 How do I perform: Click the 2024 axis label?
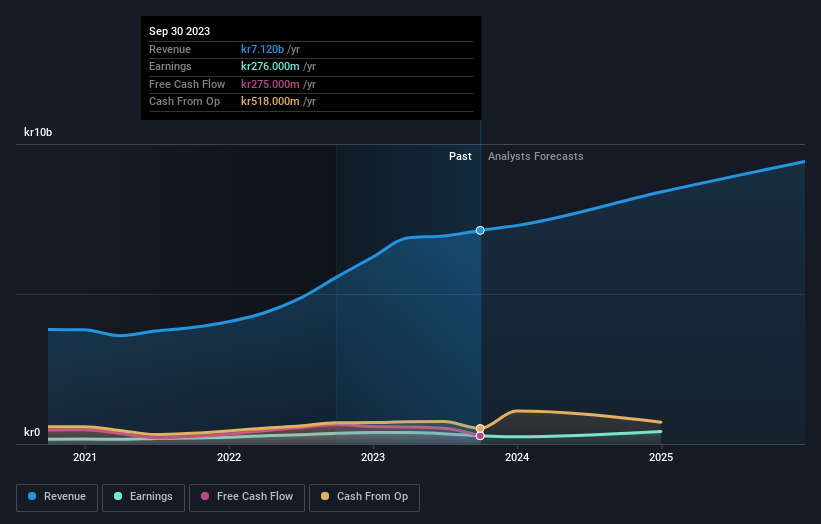click(x=517, y=457)
